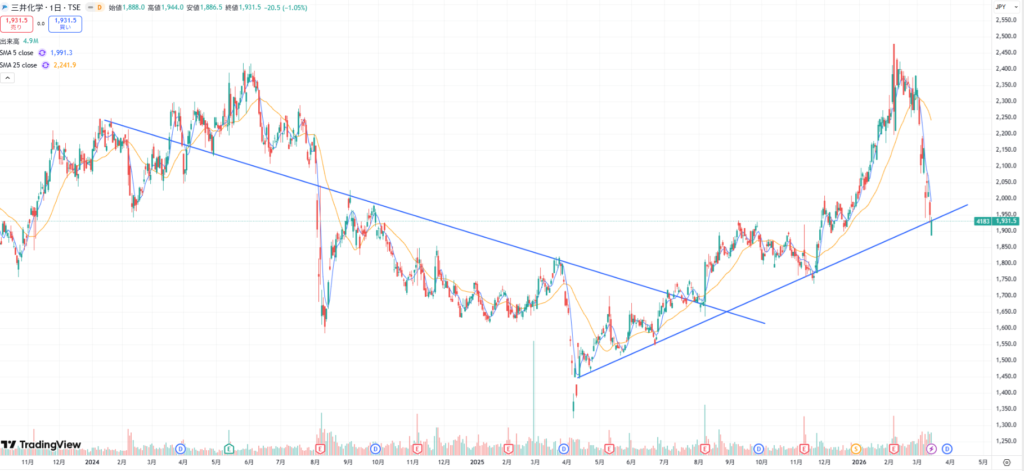Image resolution: width=1024 pixels, height=471 pixels.
Task: Click the SMA 25 close indicator icon
Action: click(x=45, y=65)
